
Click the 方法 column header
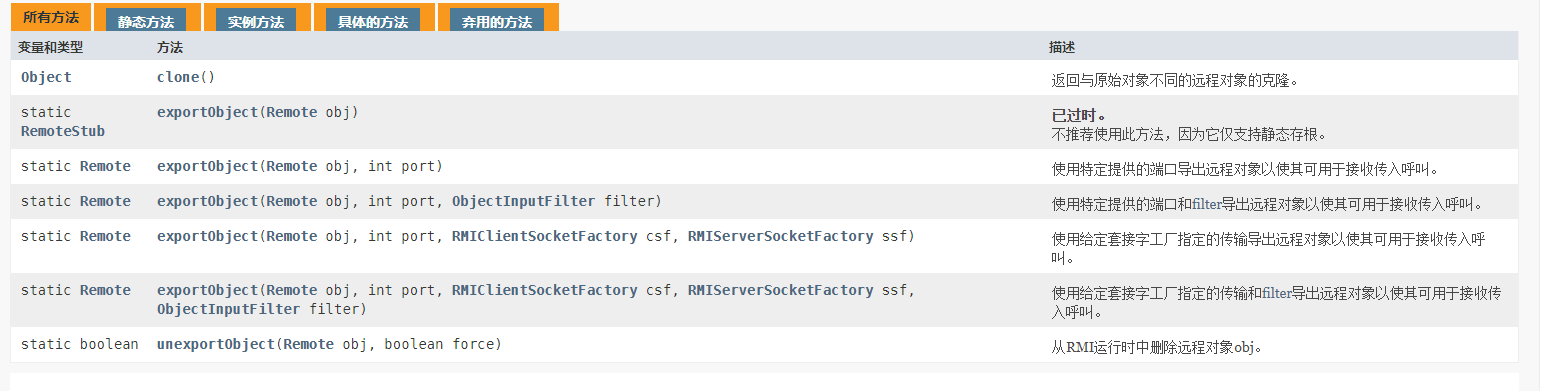pos(170,47)
